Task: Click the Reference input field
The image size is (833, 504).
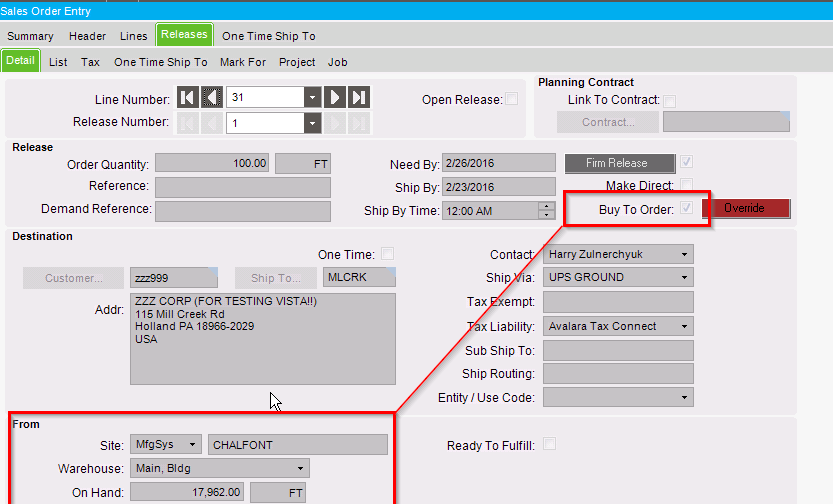Action: (243, 187)
